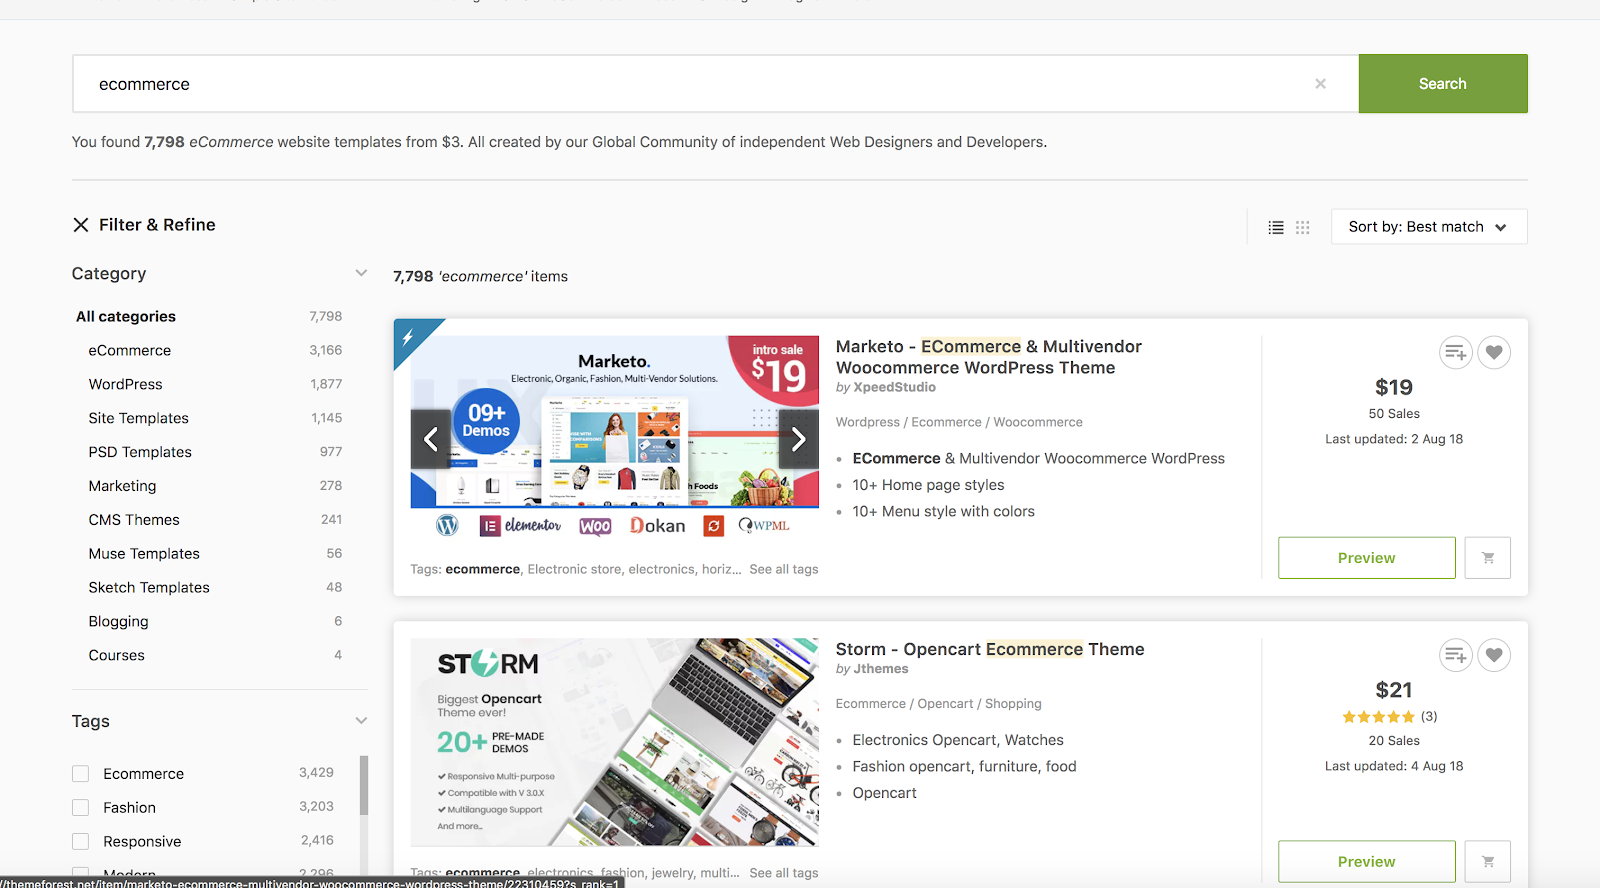The width and height of the screenshot is (1600, 888).
Task: Switch to list view layout
Action: pyautogui.click(x=1276, y=227)
